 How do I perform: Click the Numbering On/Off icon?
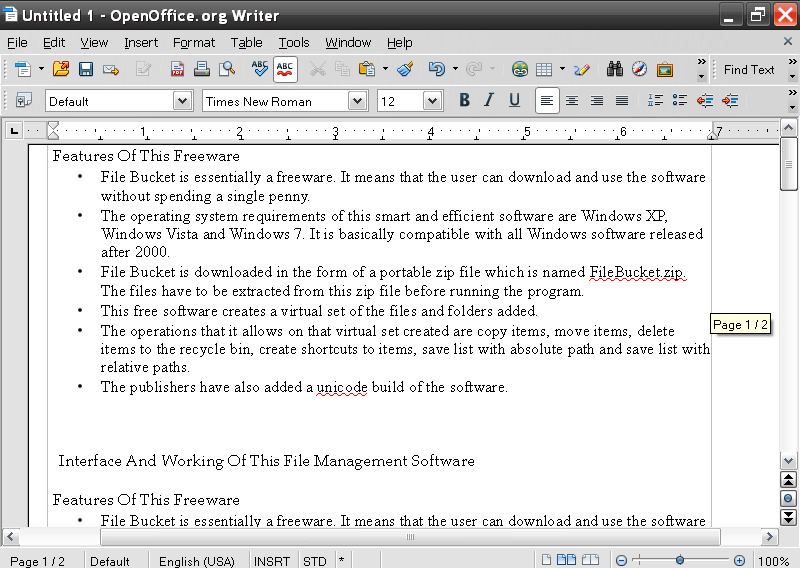click(655, 101)
